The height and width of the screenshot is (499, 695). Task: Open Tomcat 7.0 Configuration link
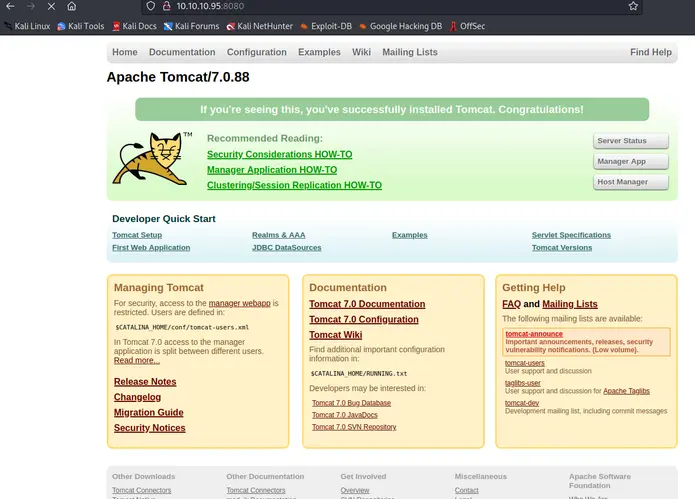(364, 320)
